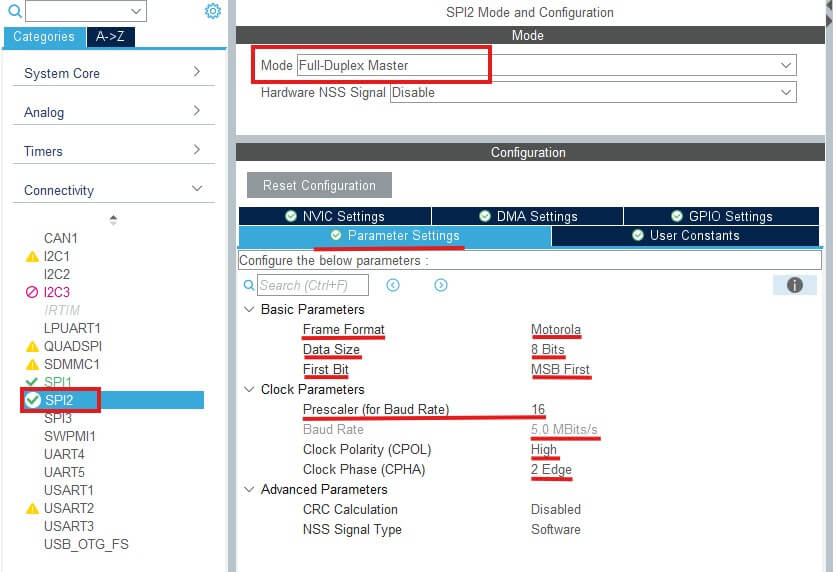Go to previous search result arrow
The image size is (836, 572).
393,285
